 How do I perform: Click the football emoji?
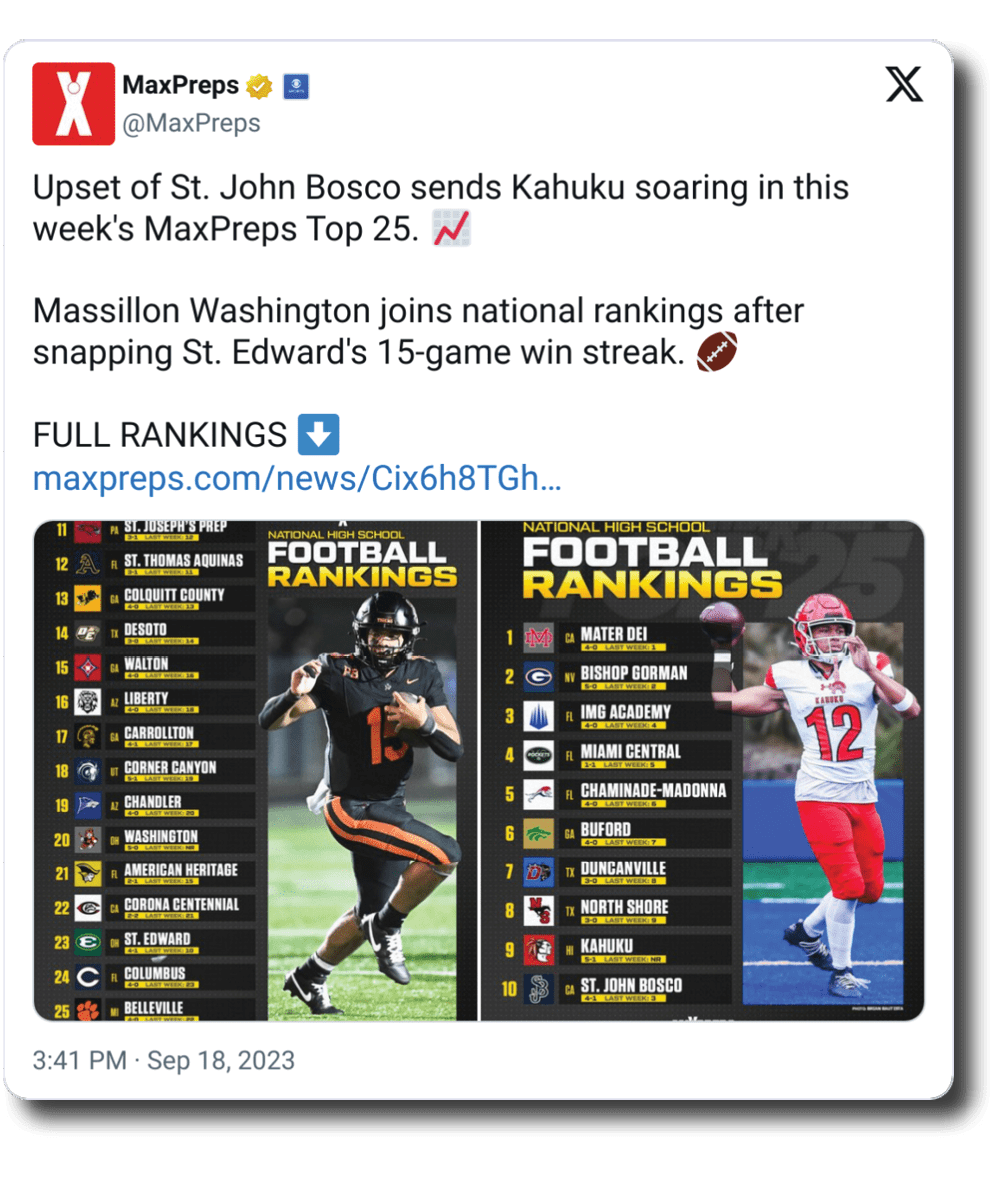tap(716, 352)
